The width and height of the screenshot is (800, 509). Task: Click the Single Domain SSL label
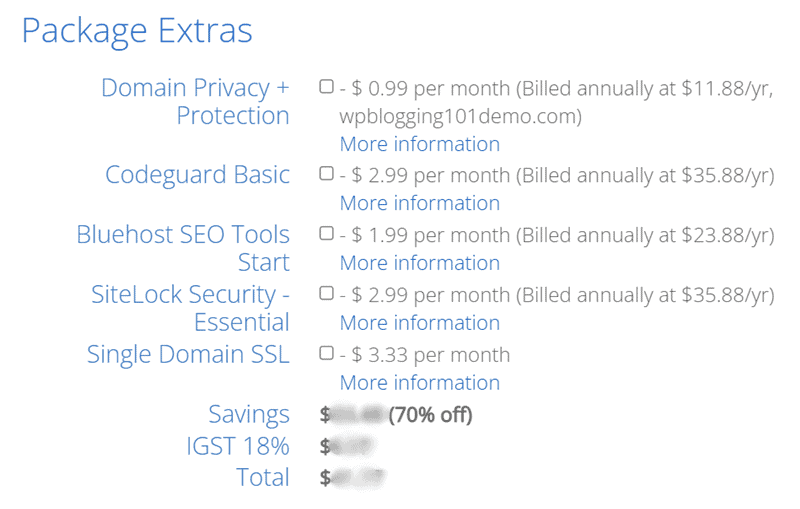coord(188,354)
